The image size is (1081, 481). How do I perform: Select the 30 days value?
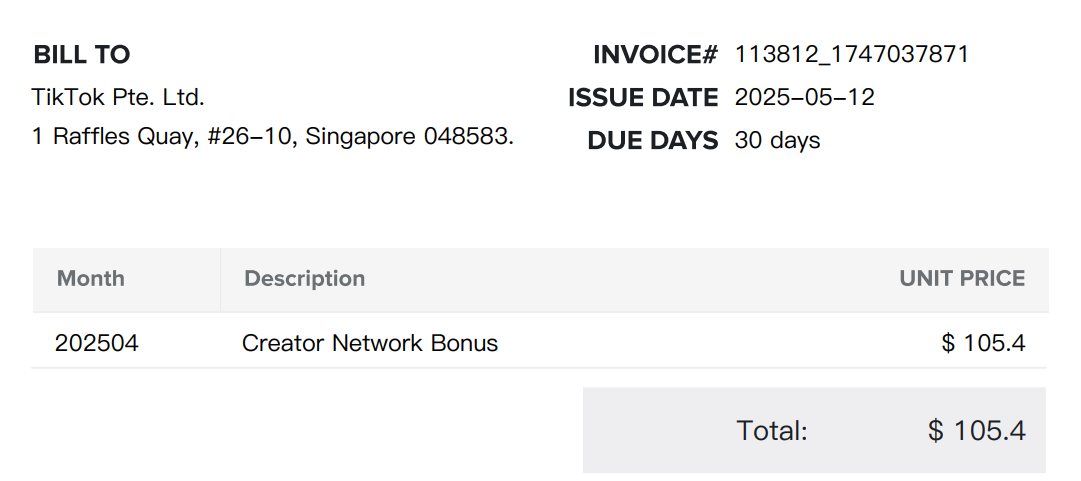[x=778, y=141]
